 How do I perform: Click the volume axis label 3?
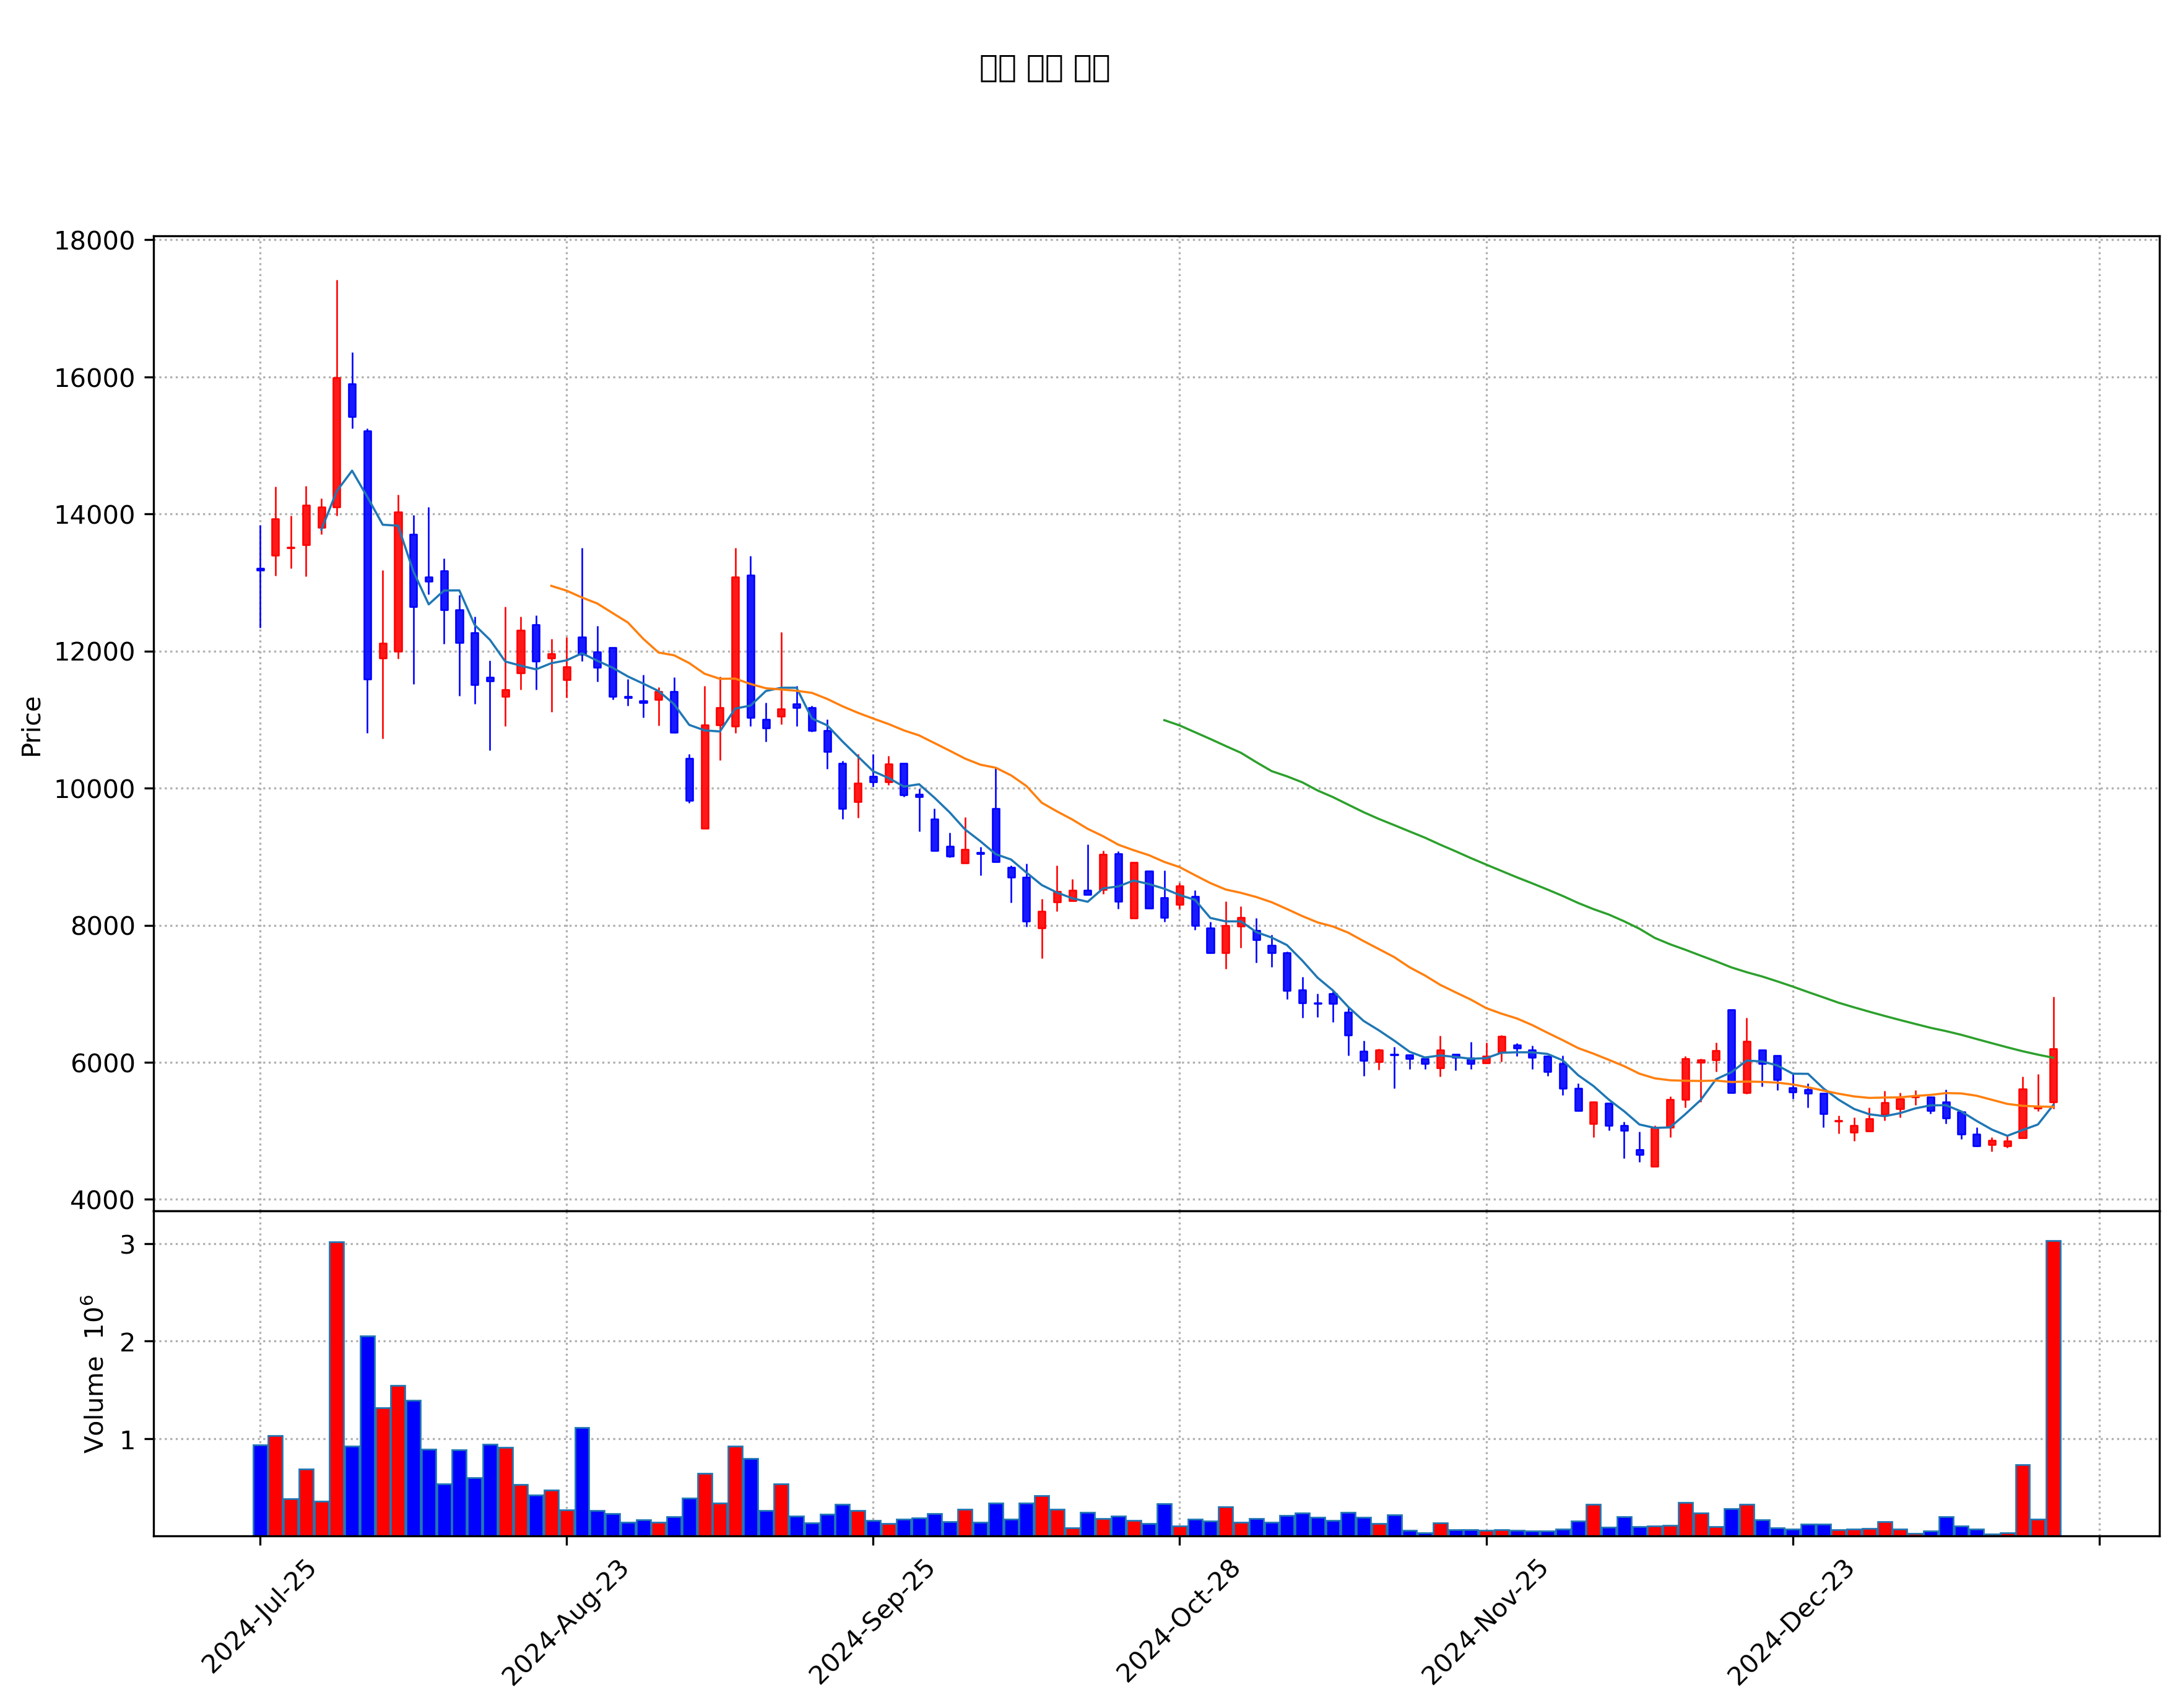pos(128,1245)
